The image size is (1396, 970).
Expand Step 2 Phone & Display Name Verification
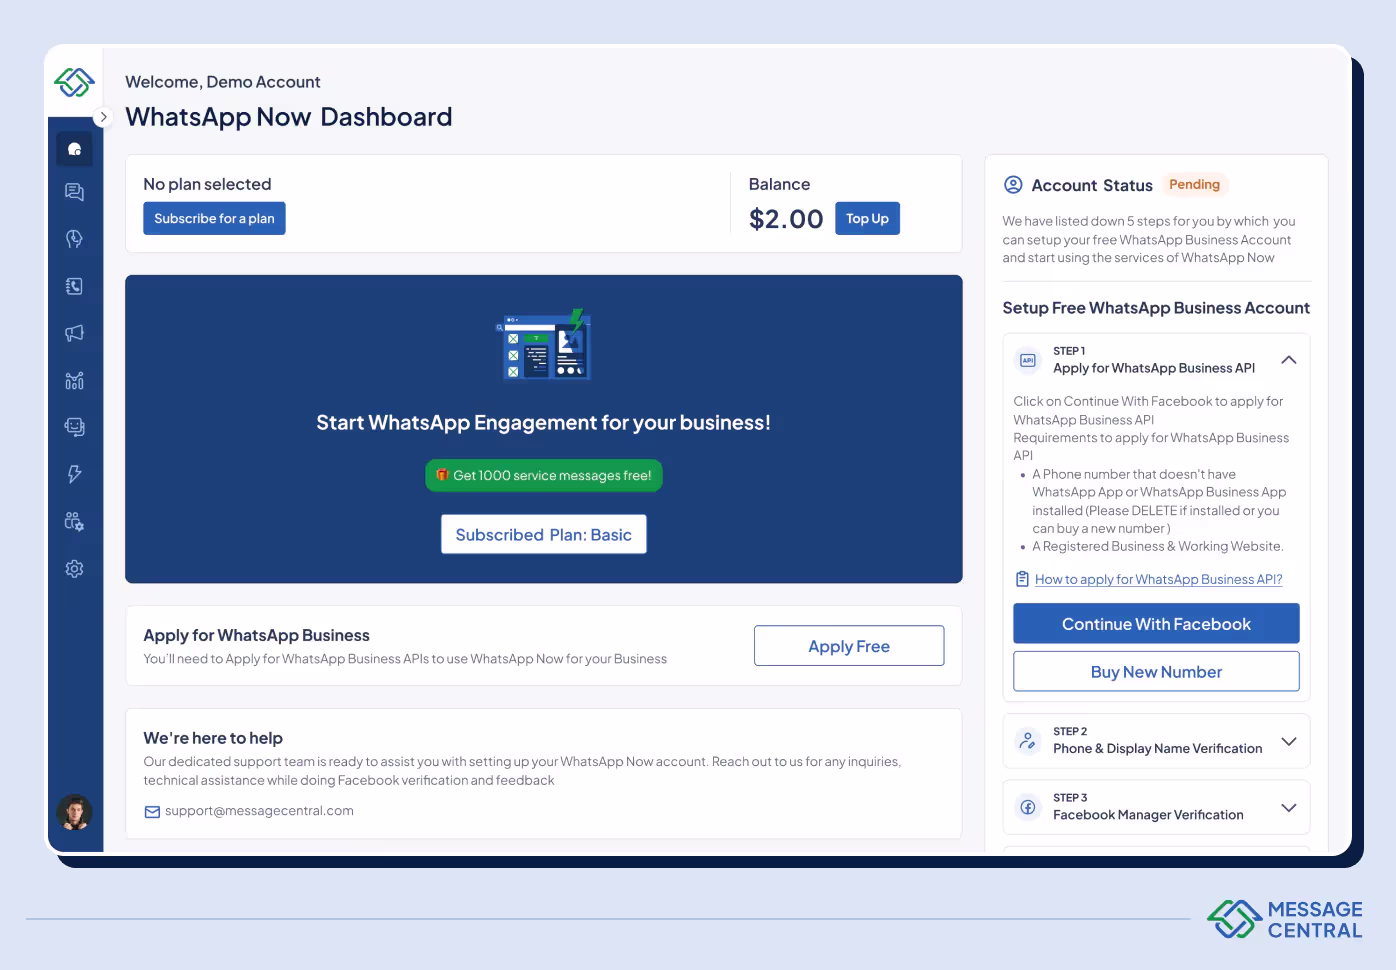coord(1289,741)
